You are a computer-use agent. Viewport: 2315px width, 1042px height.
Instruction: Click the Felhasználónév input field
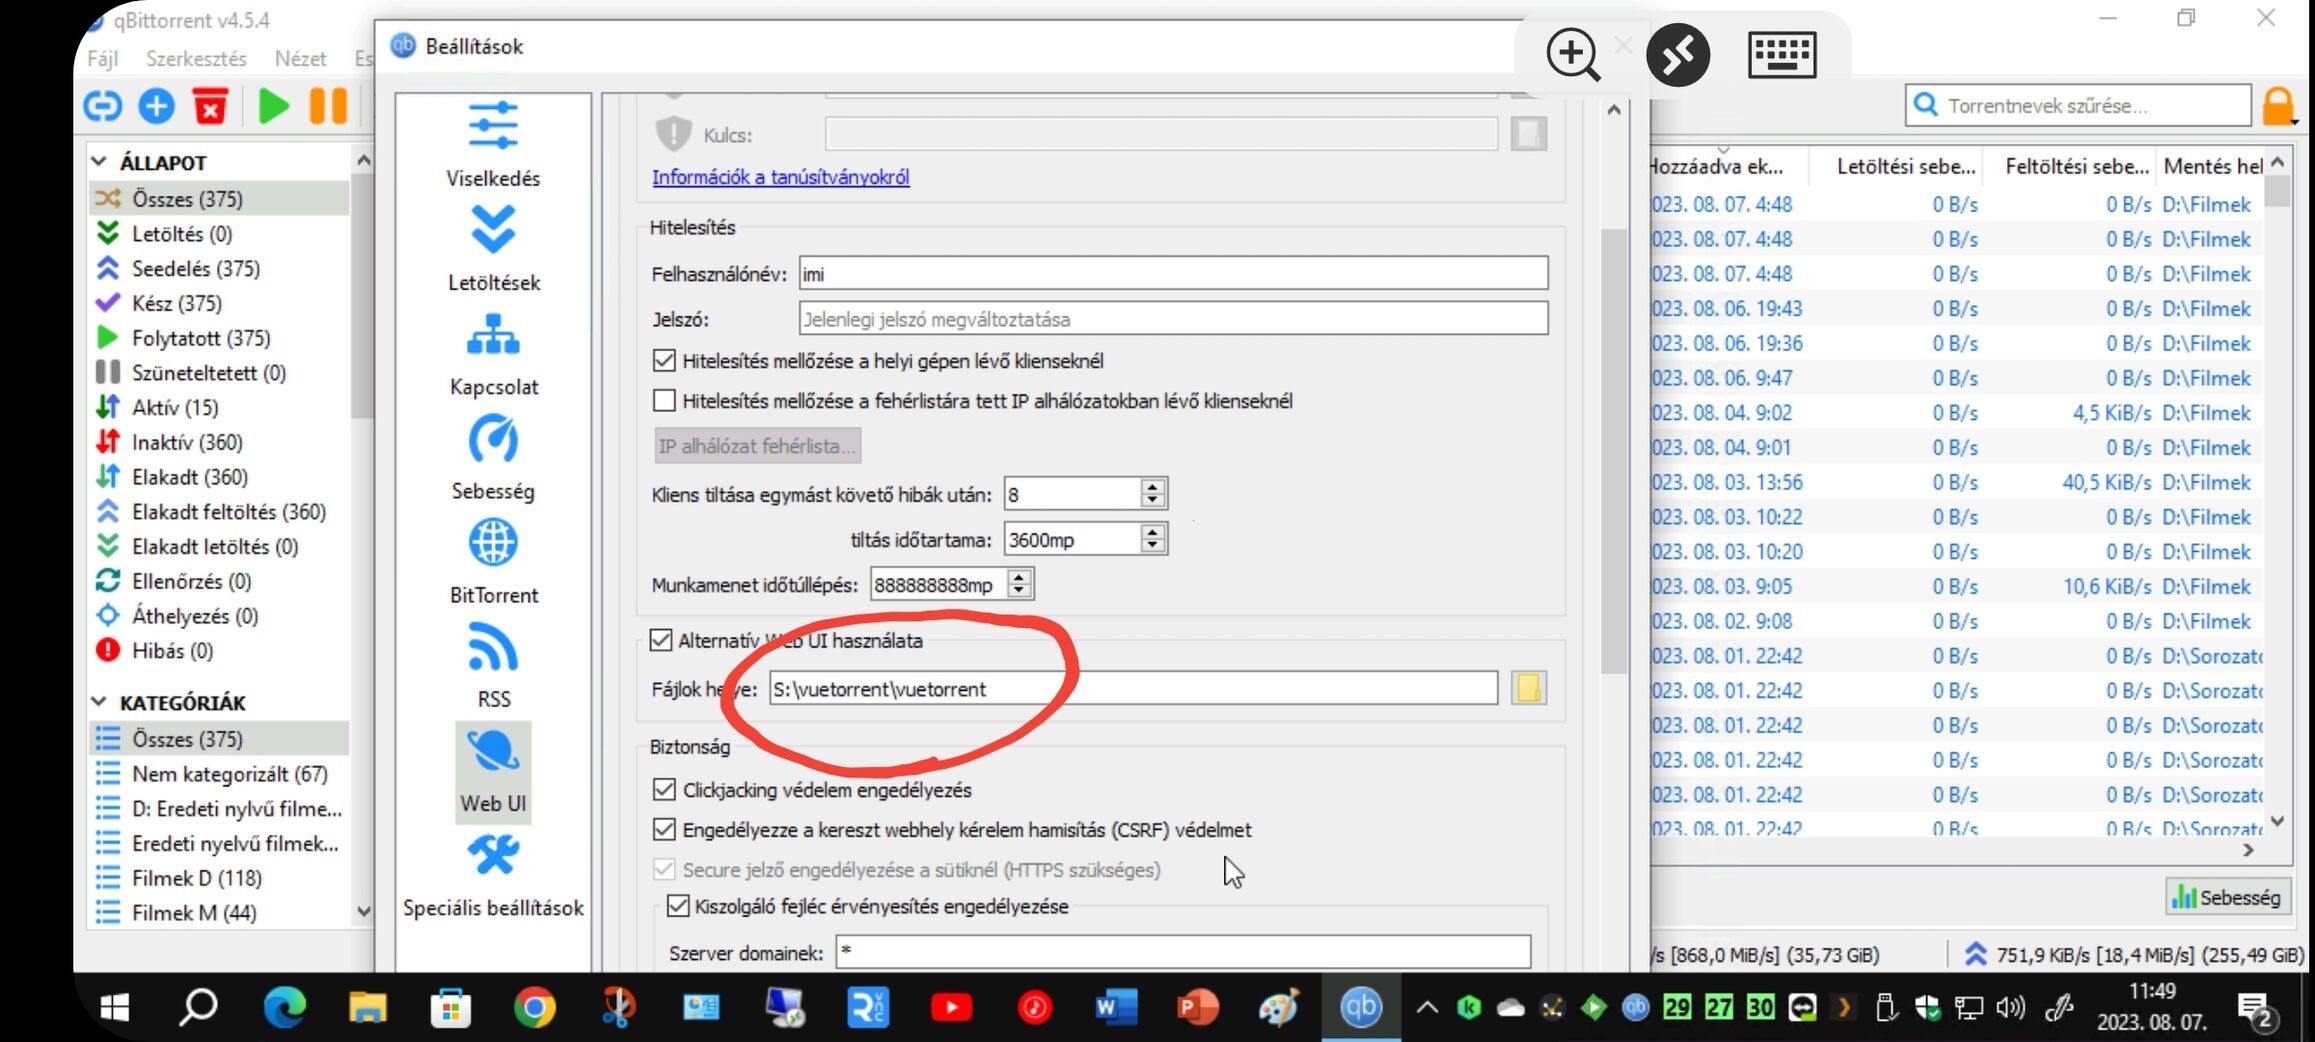click(1173, 273)
